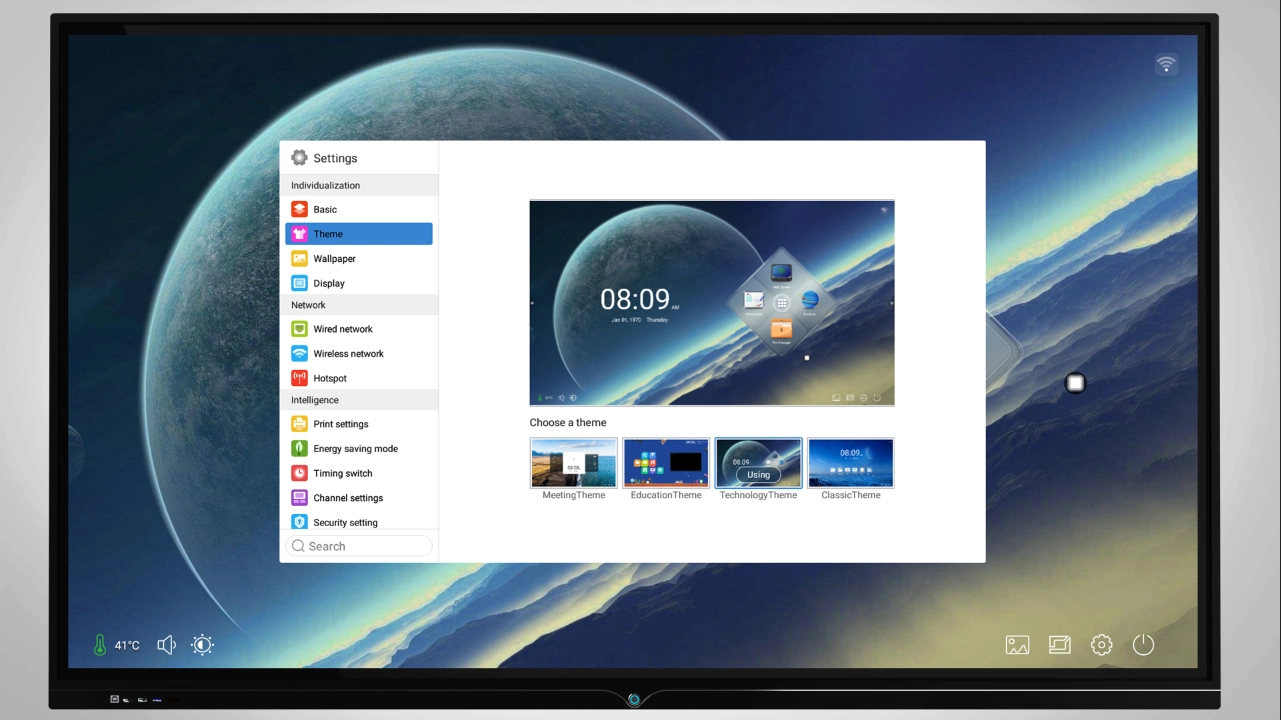Click the large theme preview image

click(712, 303)
